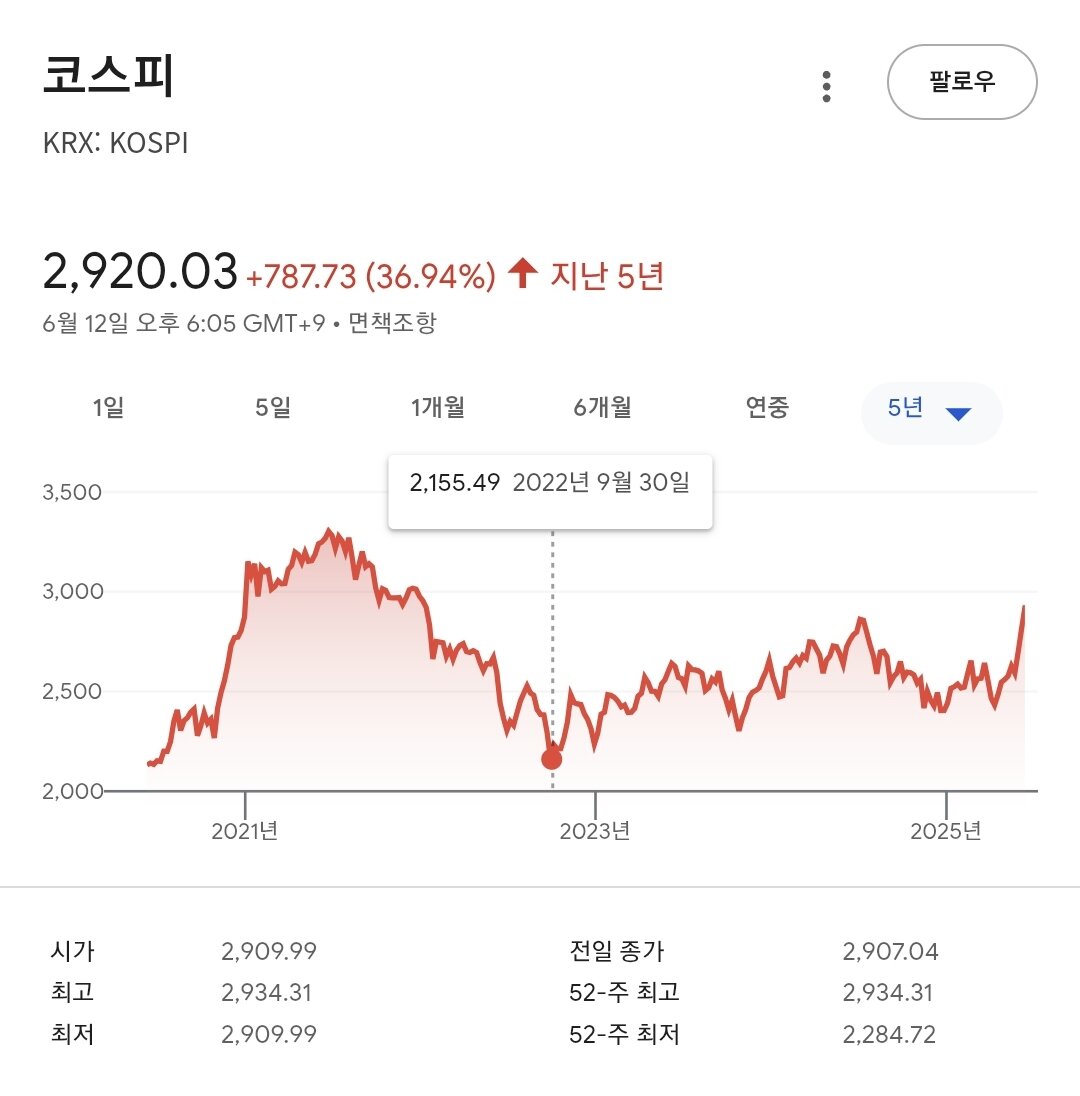Follow KOSPI with the 팔로우 button
Viewport: 1080px width, 1096px height.
962,82
